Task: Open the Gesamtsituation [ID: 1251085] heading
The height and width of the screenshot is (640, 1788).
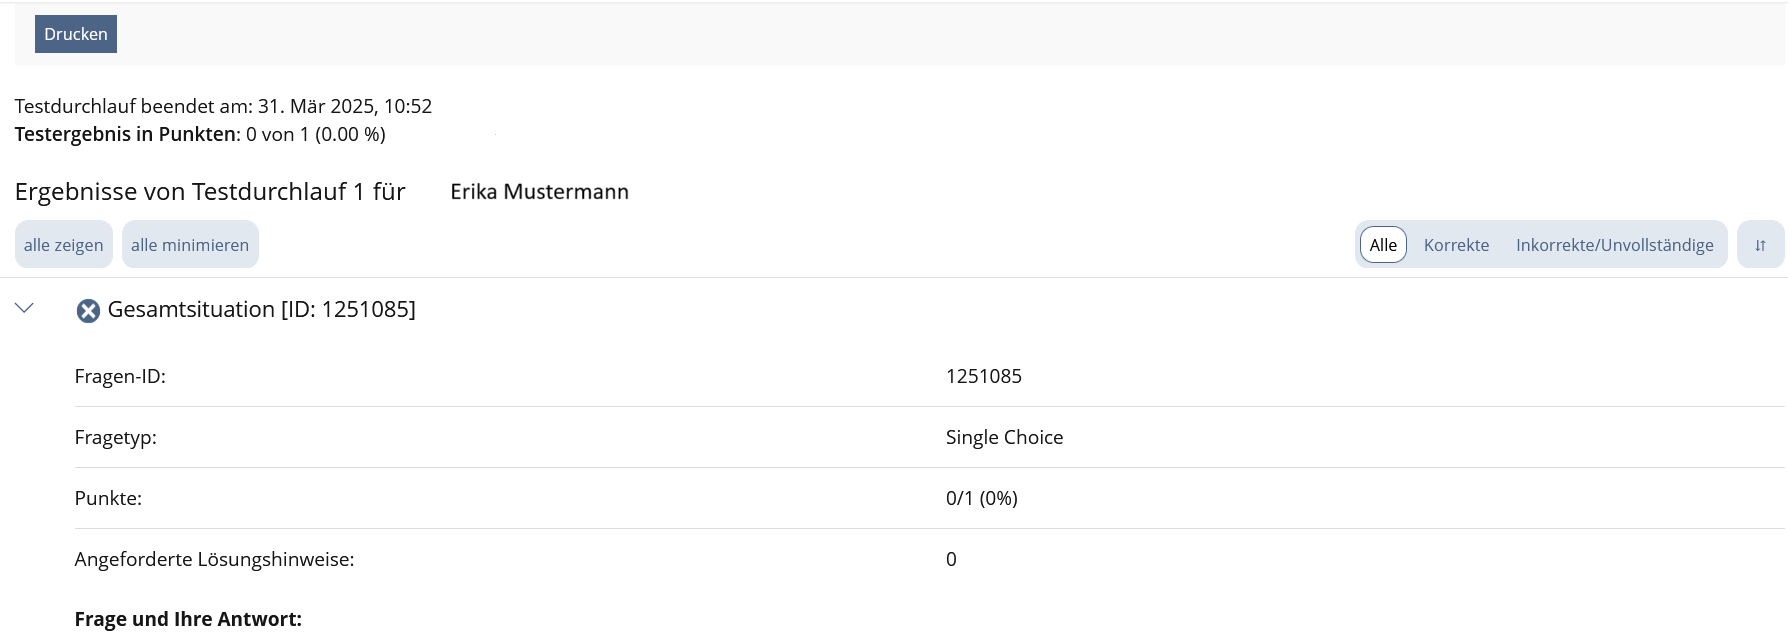Action: click(261, 310)
